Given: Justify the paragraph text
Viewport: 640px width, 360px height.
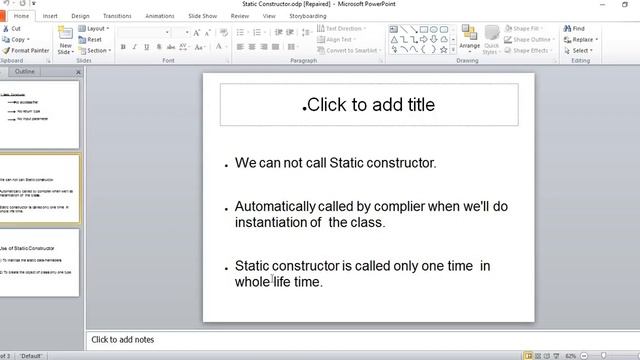Looking at the screenshot, I should click(x=276, y=47).
